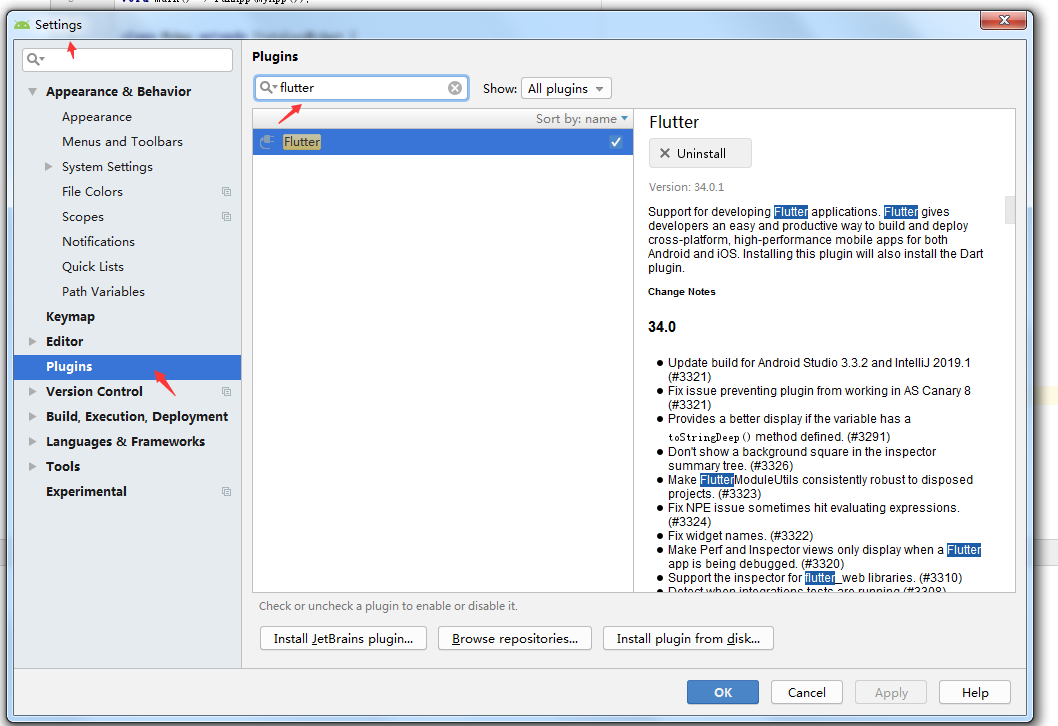
Task: Open Menus and Toolbars settings
Action: tap(122, 142)
